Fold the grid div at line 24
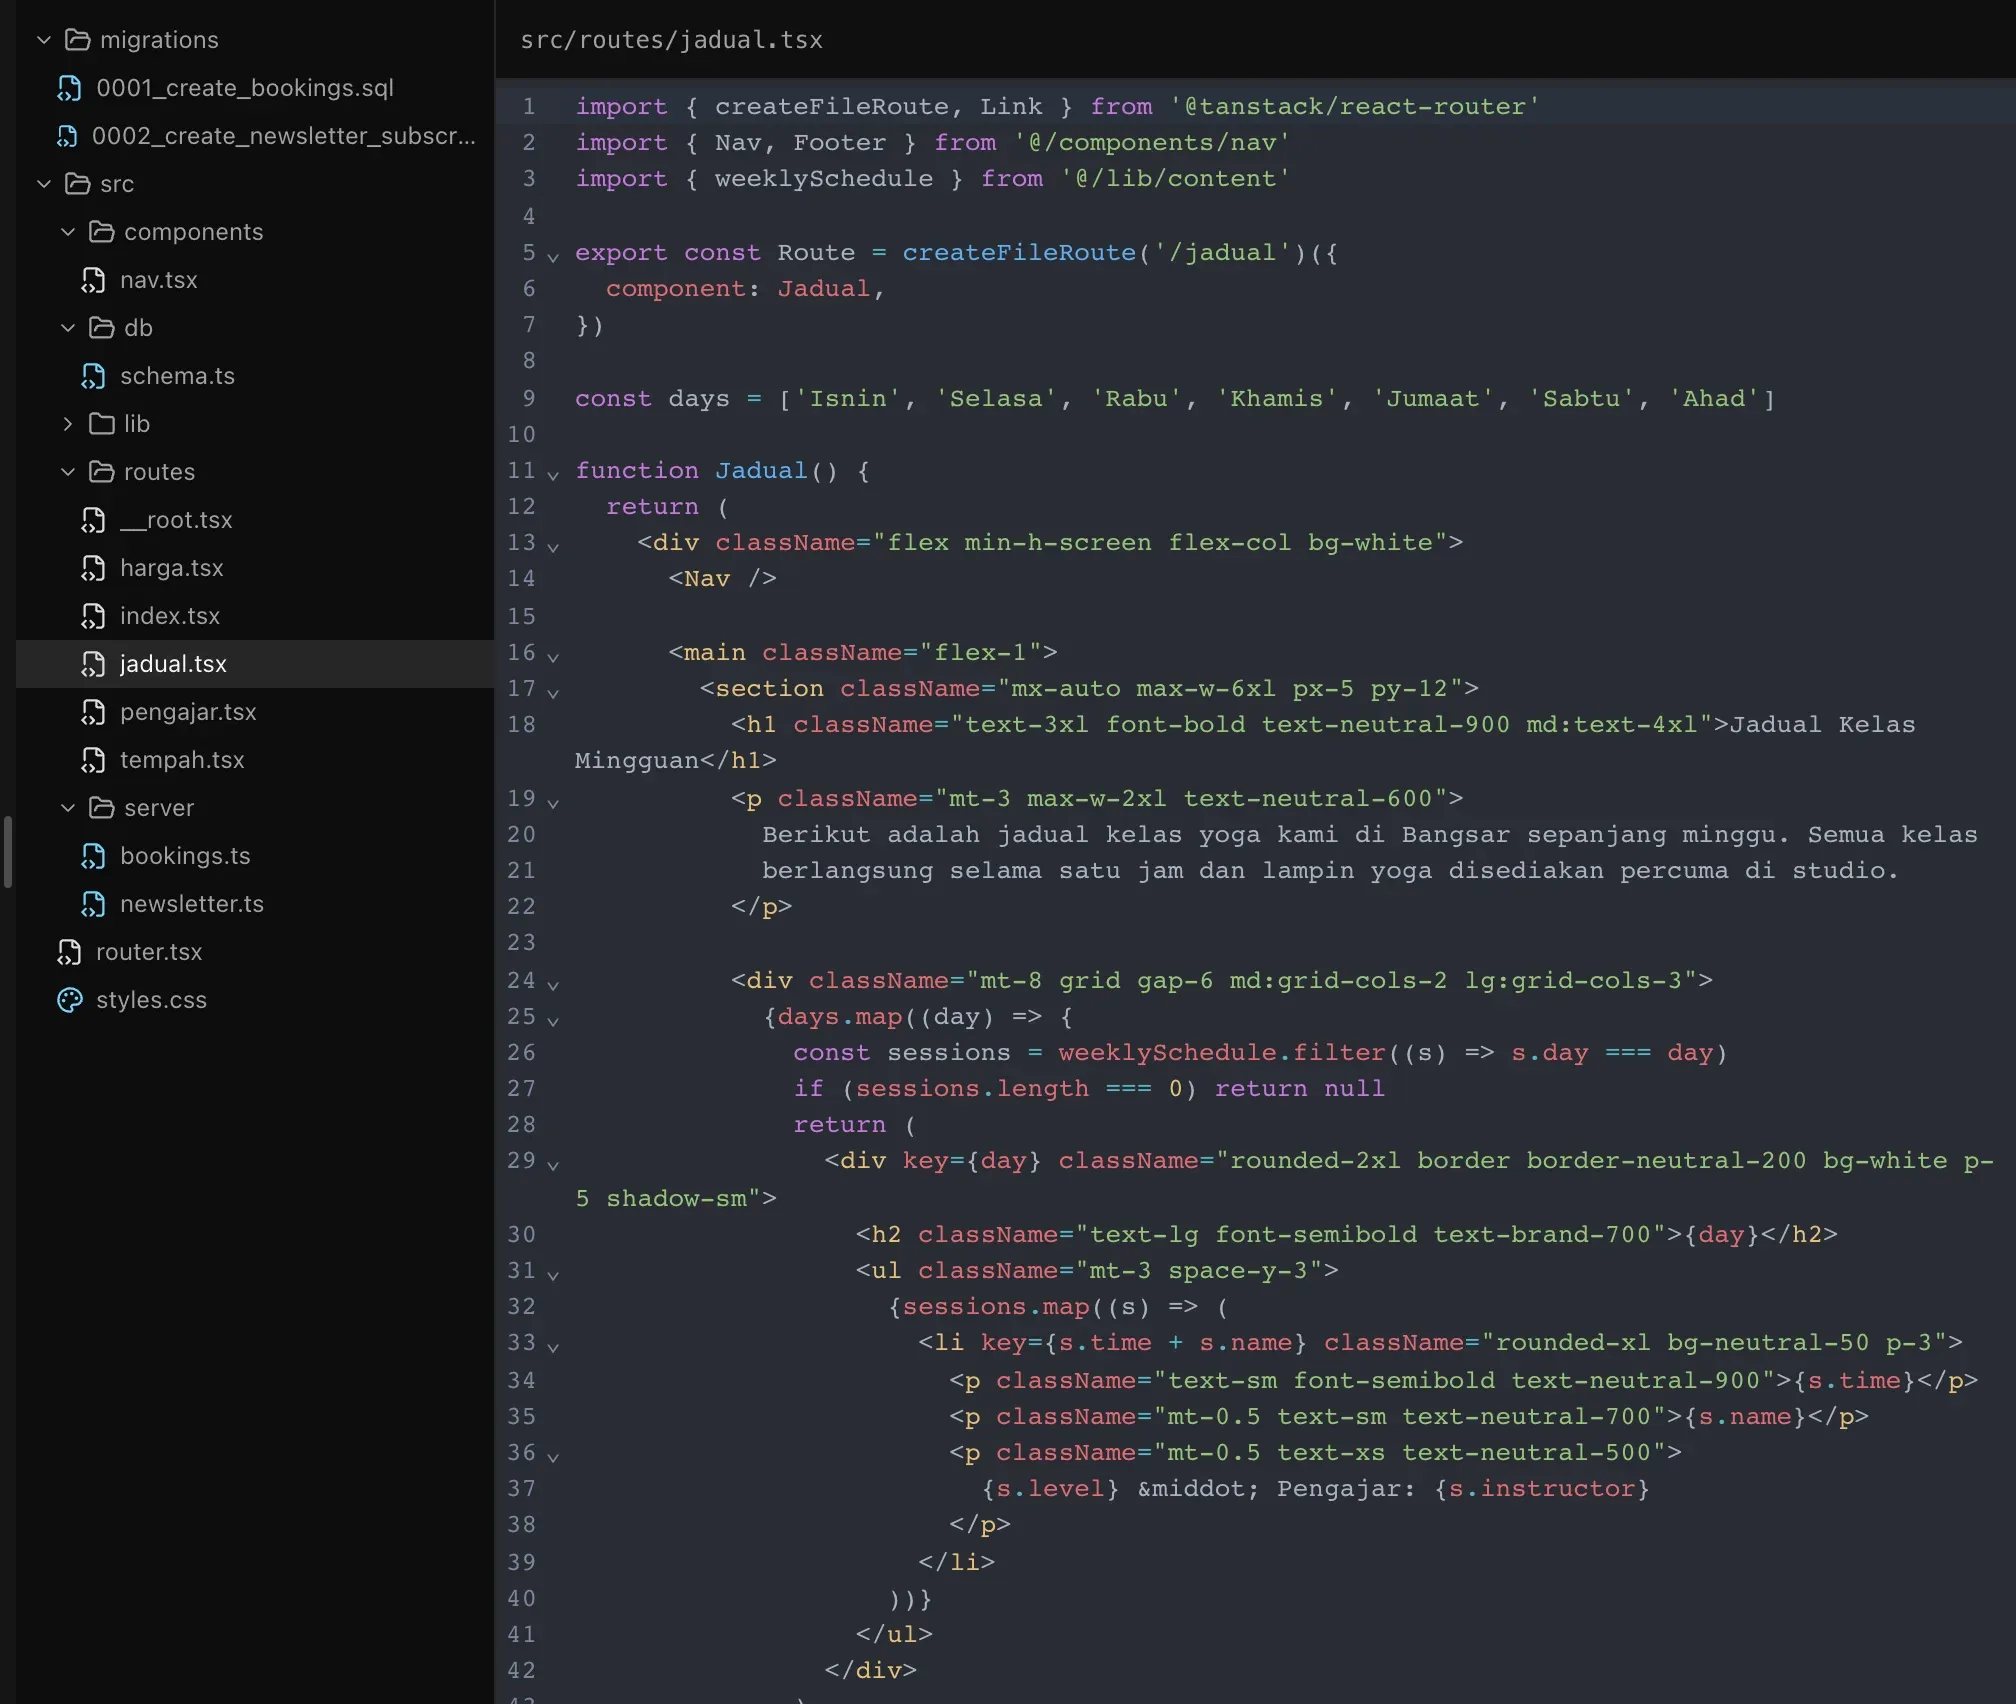The image size is (2016, 1704). click(x=553, y=984)
